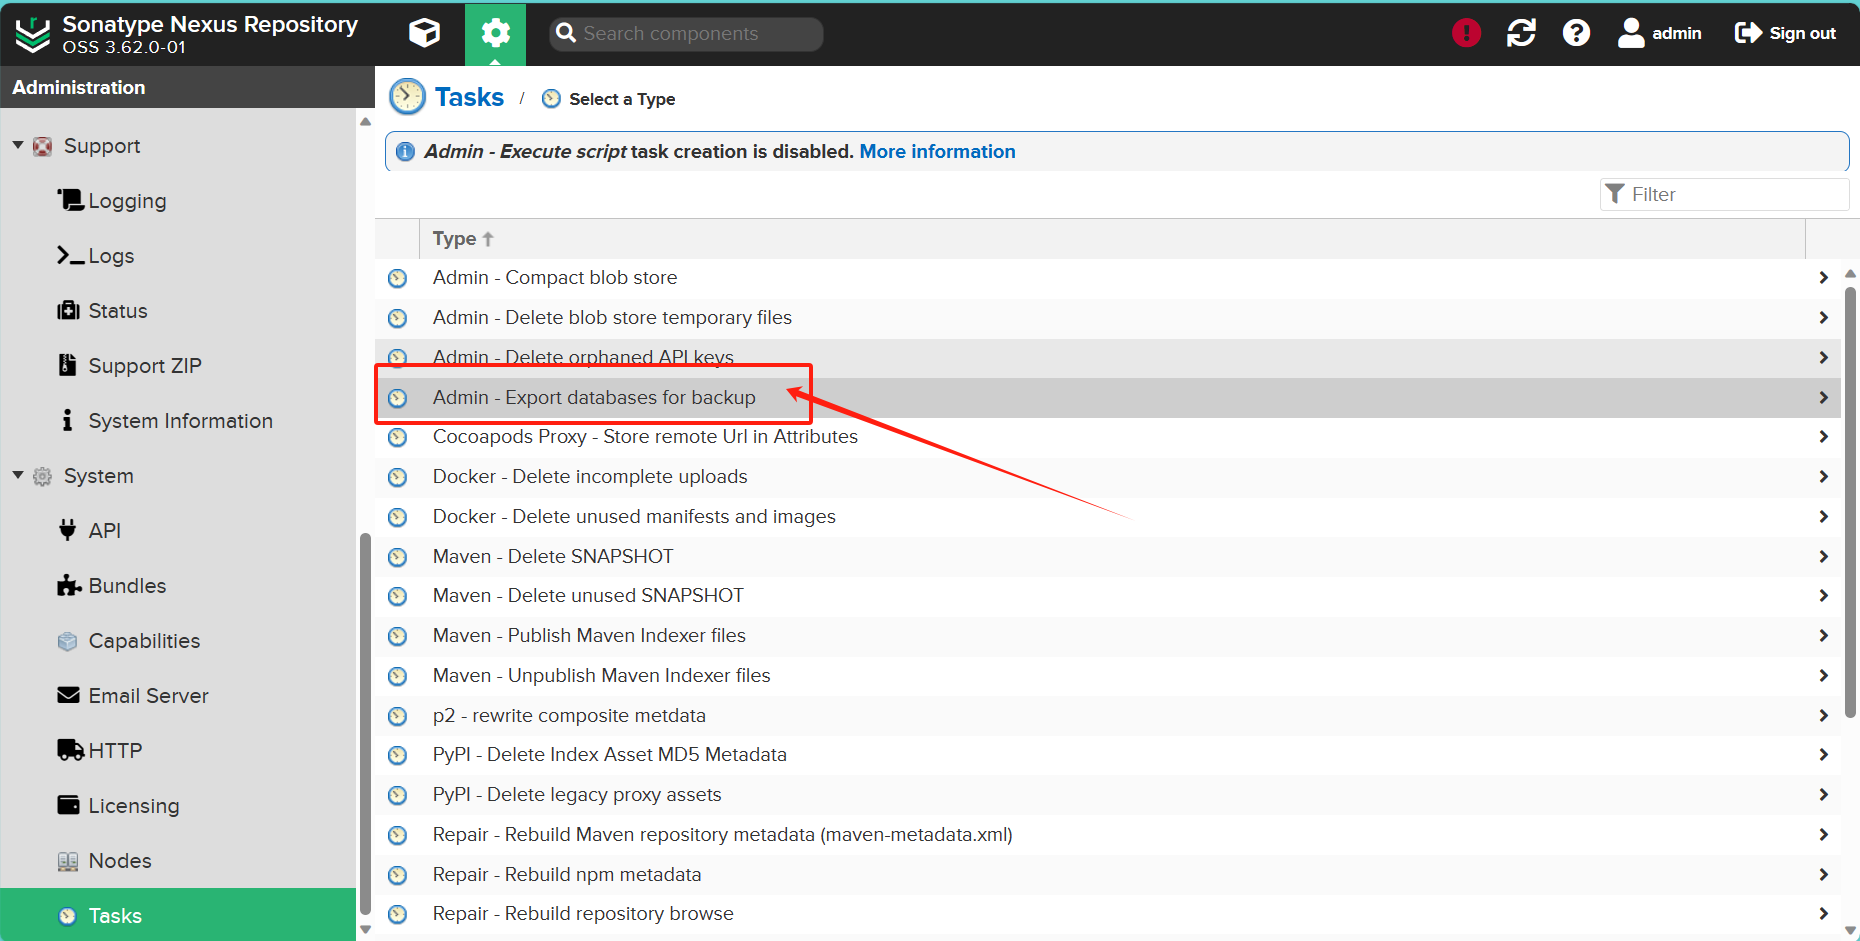Click the admin user account button
This screenshot has height=941, width=1860.
tap(1660, 33)
